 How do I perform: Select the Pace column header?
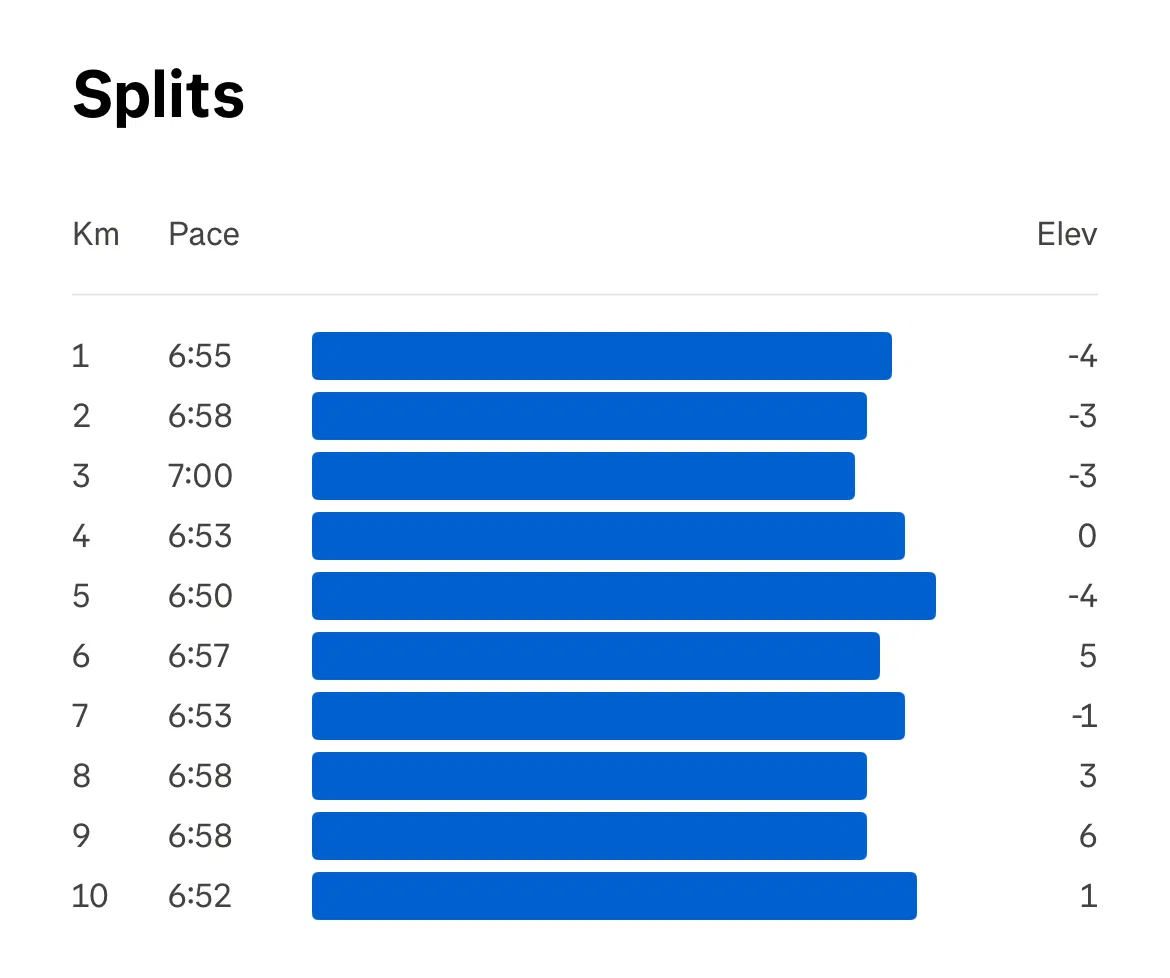[204, 234]
